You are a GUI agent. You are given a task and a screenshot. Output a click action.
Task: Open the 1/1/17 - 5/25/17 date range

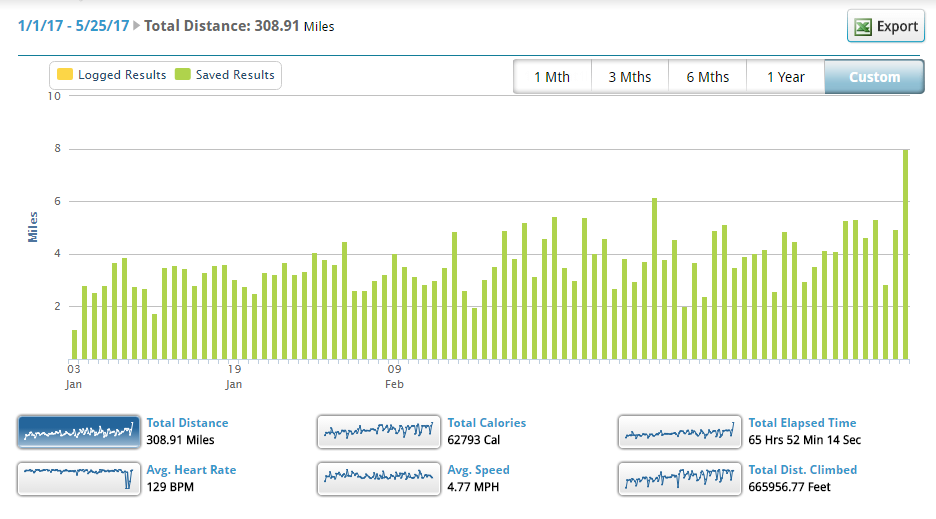coord(74,26)
